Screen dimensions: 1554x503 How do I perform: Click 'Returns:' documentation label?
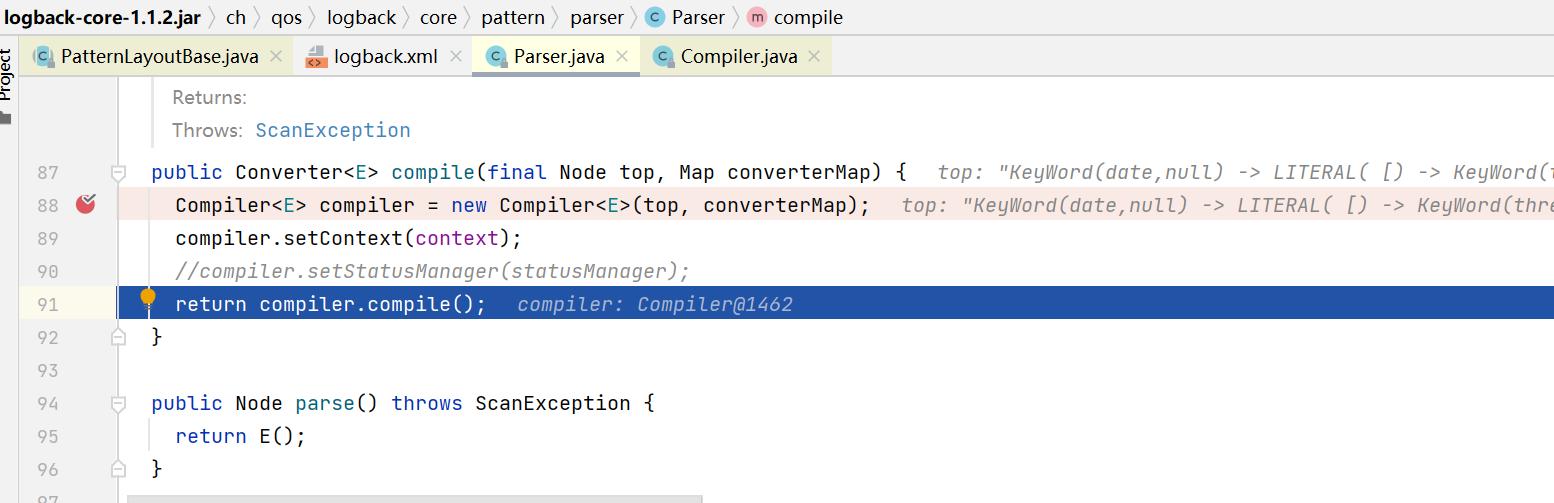coord(209,97)
